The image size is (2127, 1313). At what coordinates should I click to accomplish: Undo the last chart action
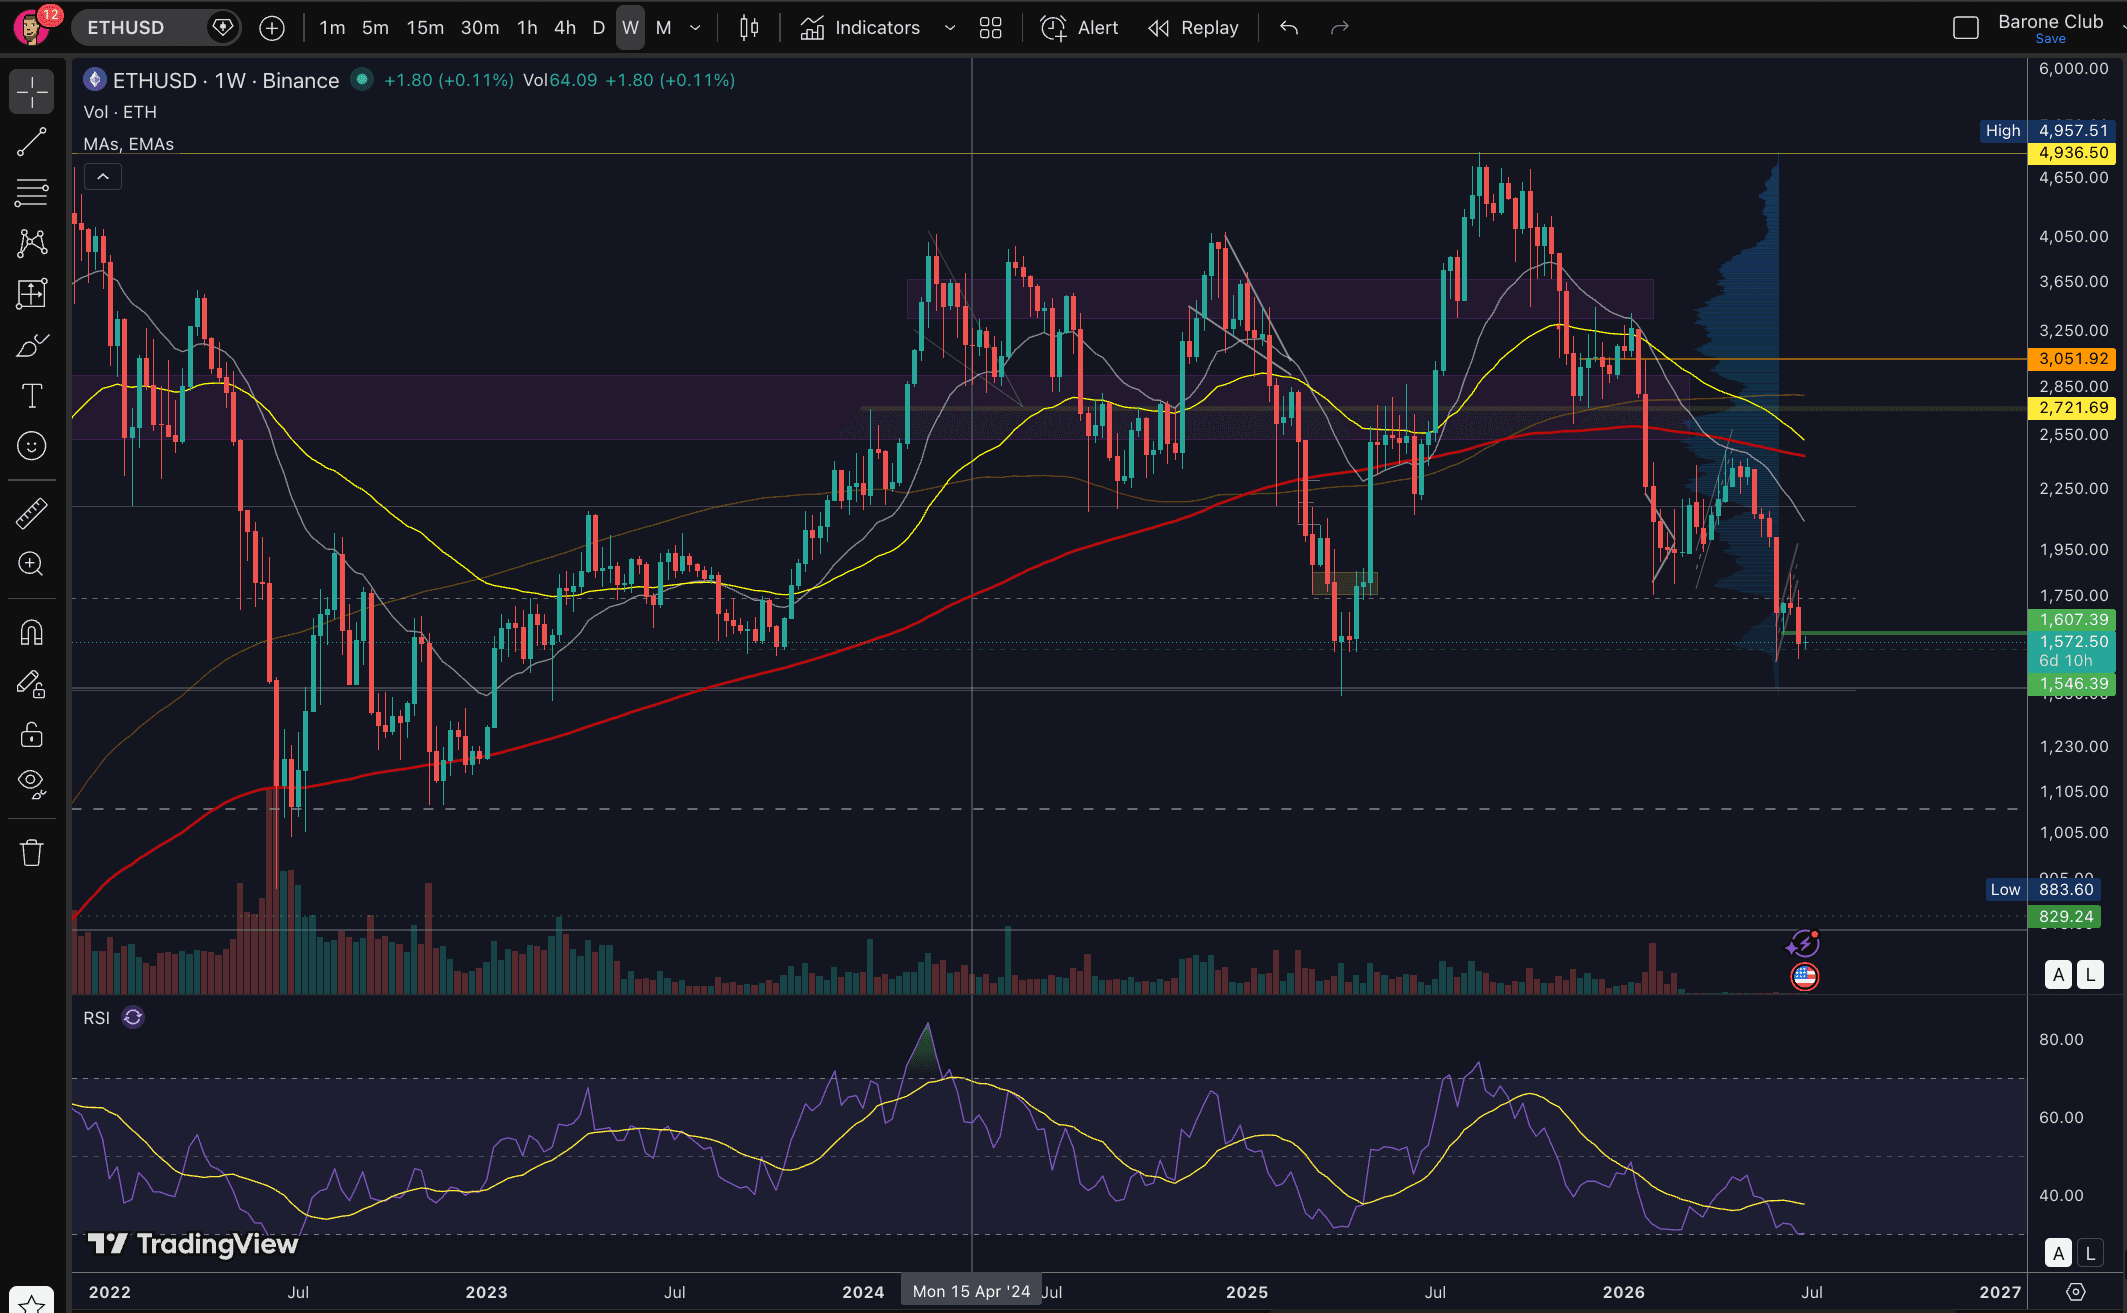1289,28
